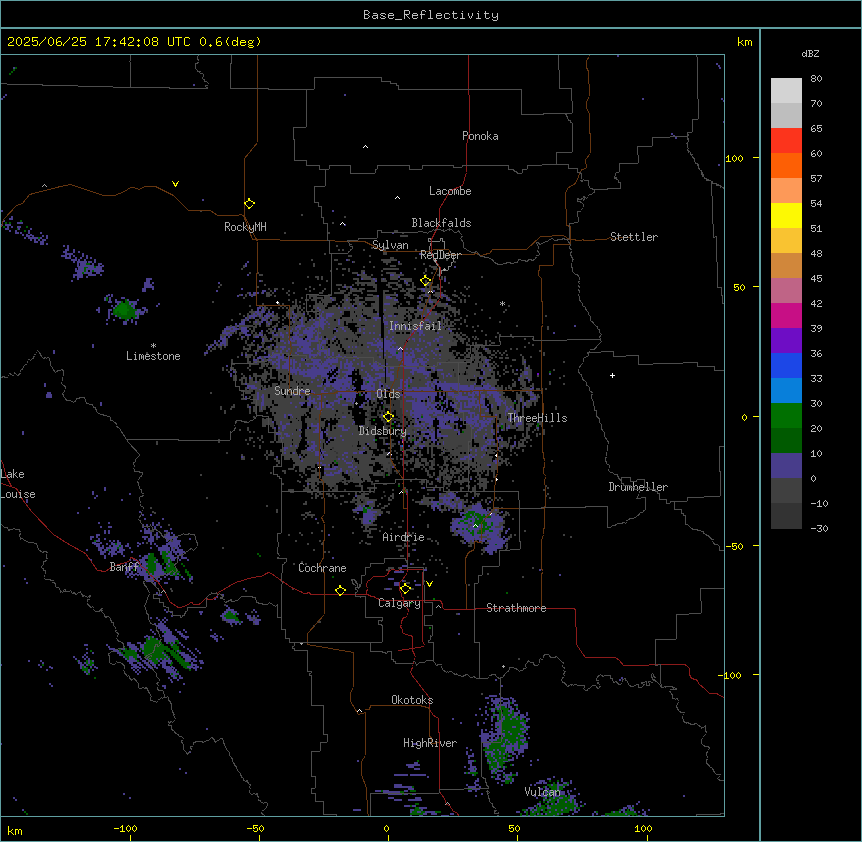The image size is (862, 842).
Task: Select the Okotoks label
Action: [x=412, y=700]
